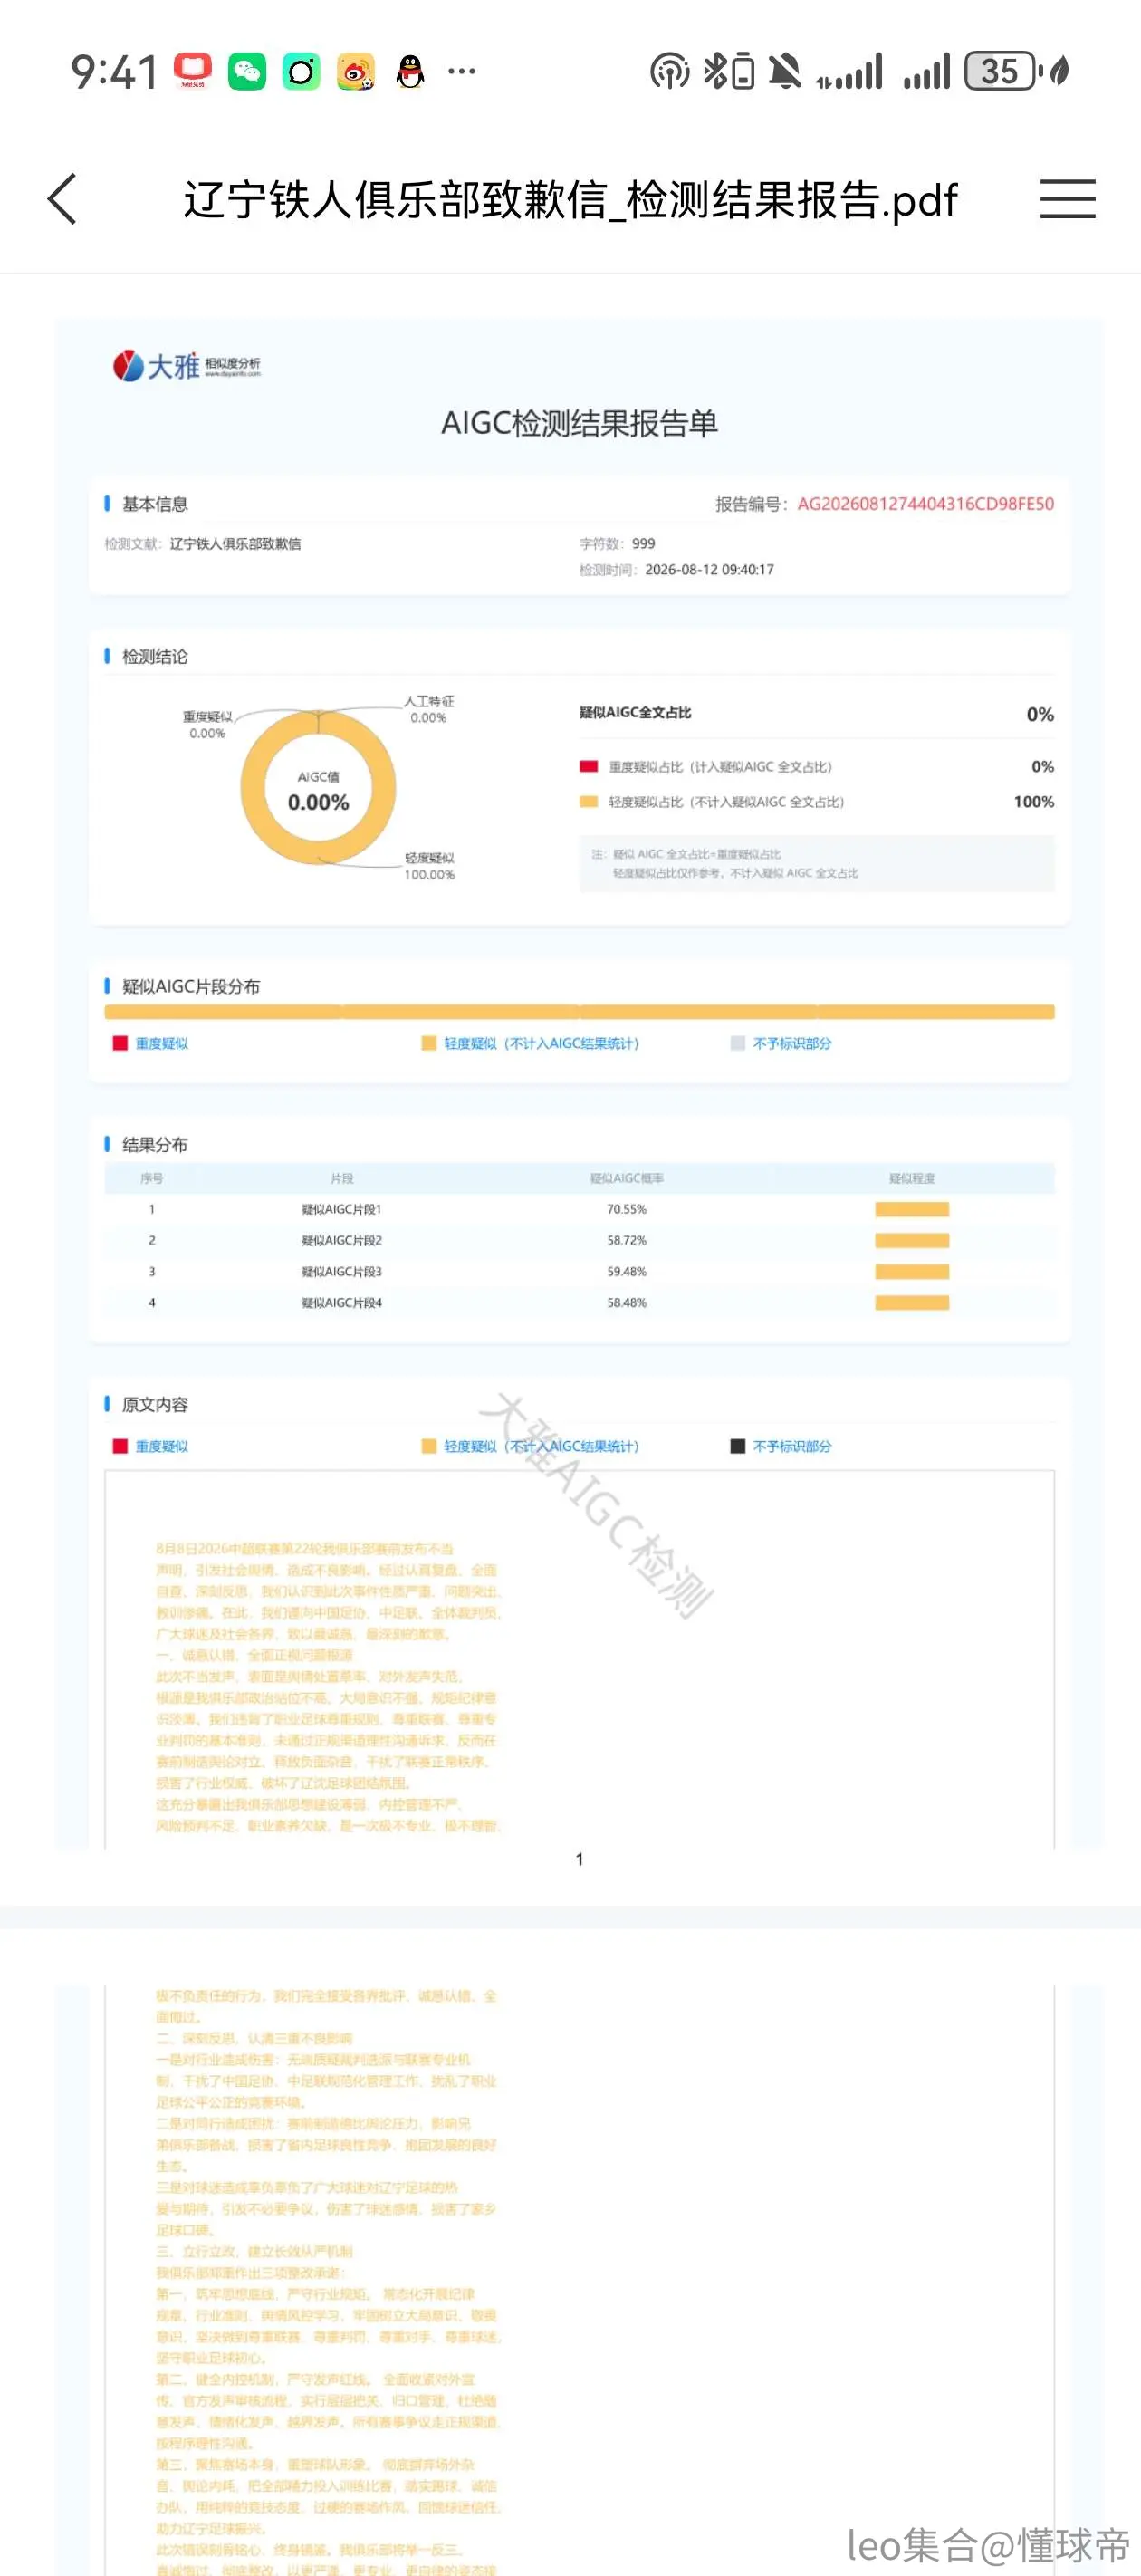
Task: Click the donut chart center 0.00% value
Action: (x=318, y=802)
